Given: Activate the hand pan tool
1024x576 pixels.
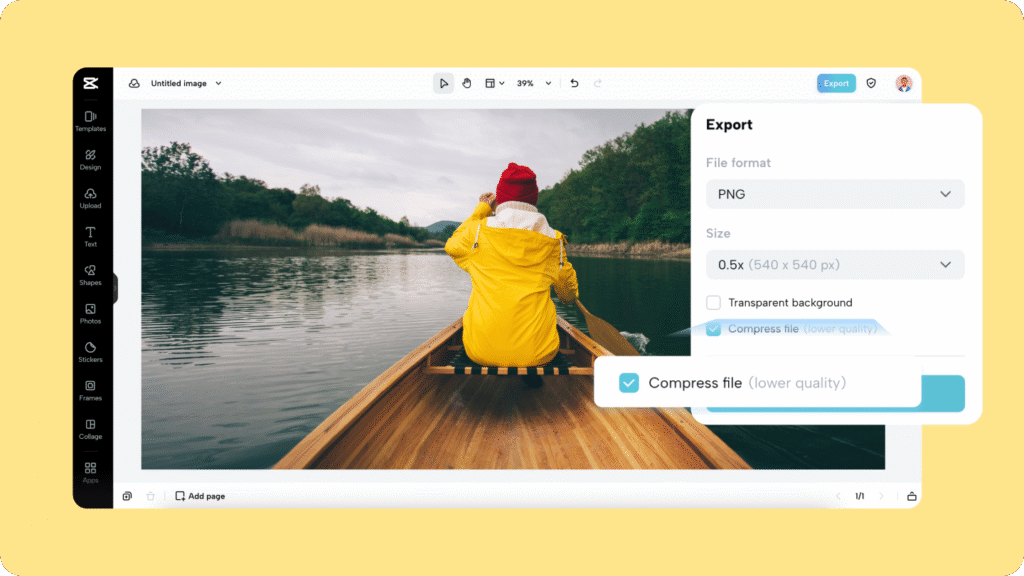Looking at the screenshot, I should pyautogui.click(x=466, y=83).
